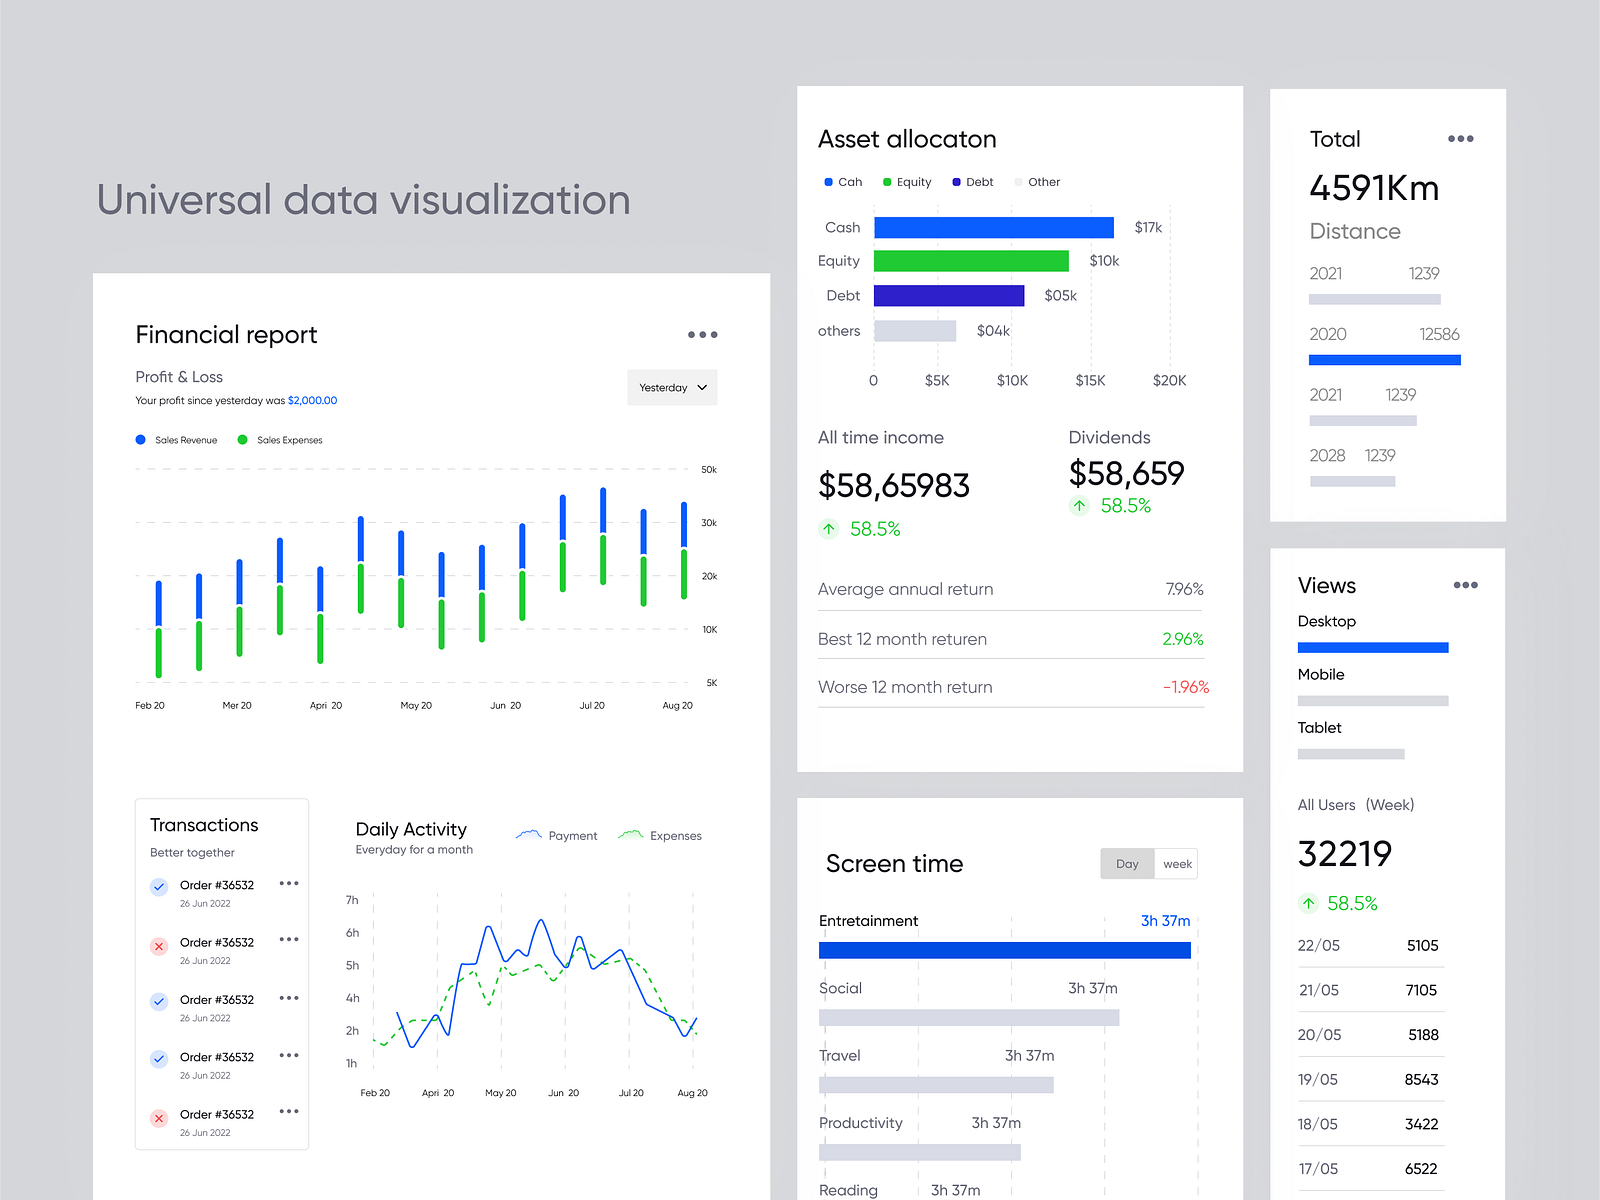Open Financial report three-dot menu
The height and width of the screenshot is (1200, 1600).
coord(702,335)
